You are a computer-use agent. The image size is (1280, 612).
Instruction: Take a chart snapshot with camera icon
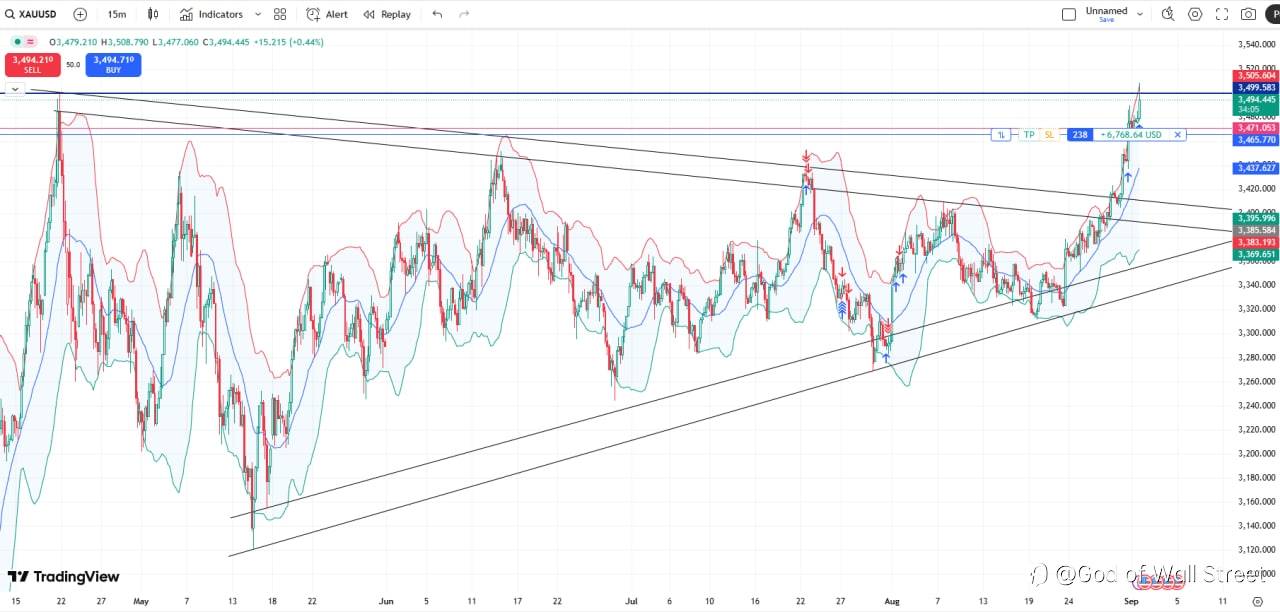tap(1249, 14)
